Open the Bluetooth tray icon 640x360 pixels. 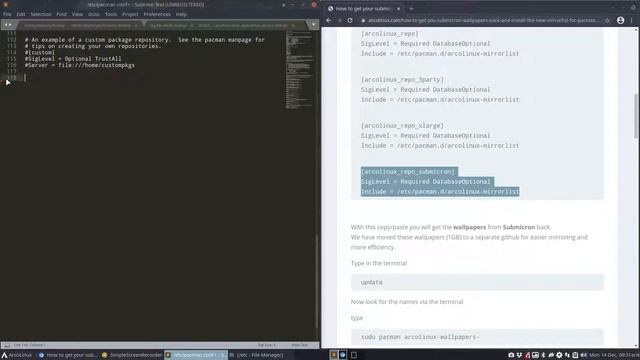(x=543, y=355)
